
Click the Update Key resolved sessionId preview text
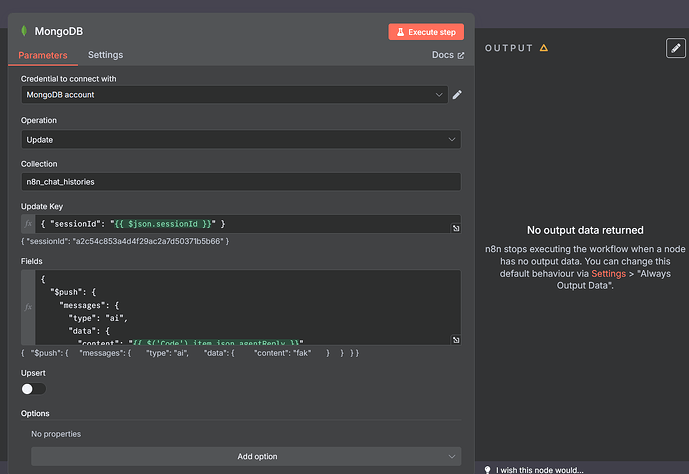[x=125, y=241]
